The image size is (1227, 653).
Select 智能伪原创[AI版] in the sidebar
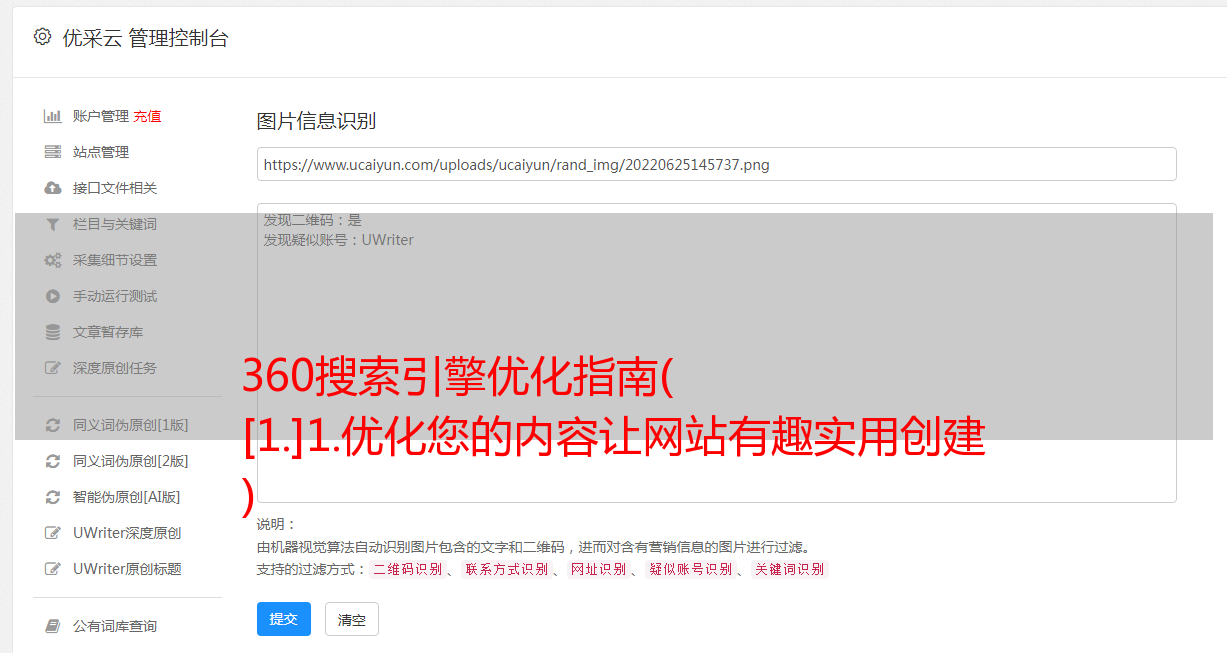(127, 497)
